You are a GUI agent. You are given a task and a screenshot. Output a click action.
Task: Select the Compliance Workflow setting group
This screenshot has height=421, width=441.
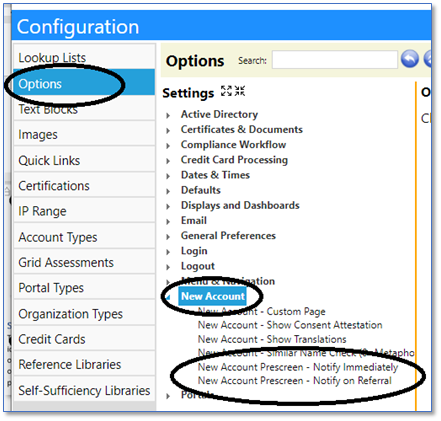coord(233,145)
